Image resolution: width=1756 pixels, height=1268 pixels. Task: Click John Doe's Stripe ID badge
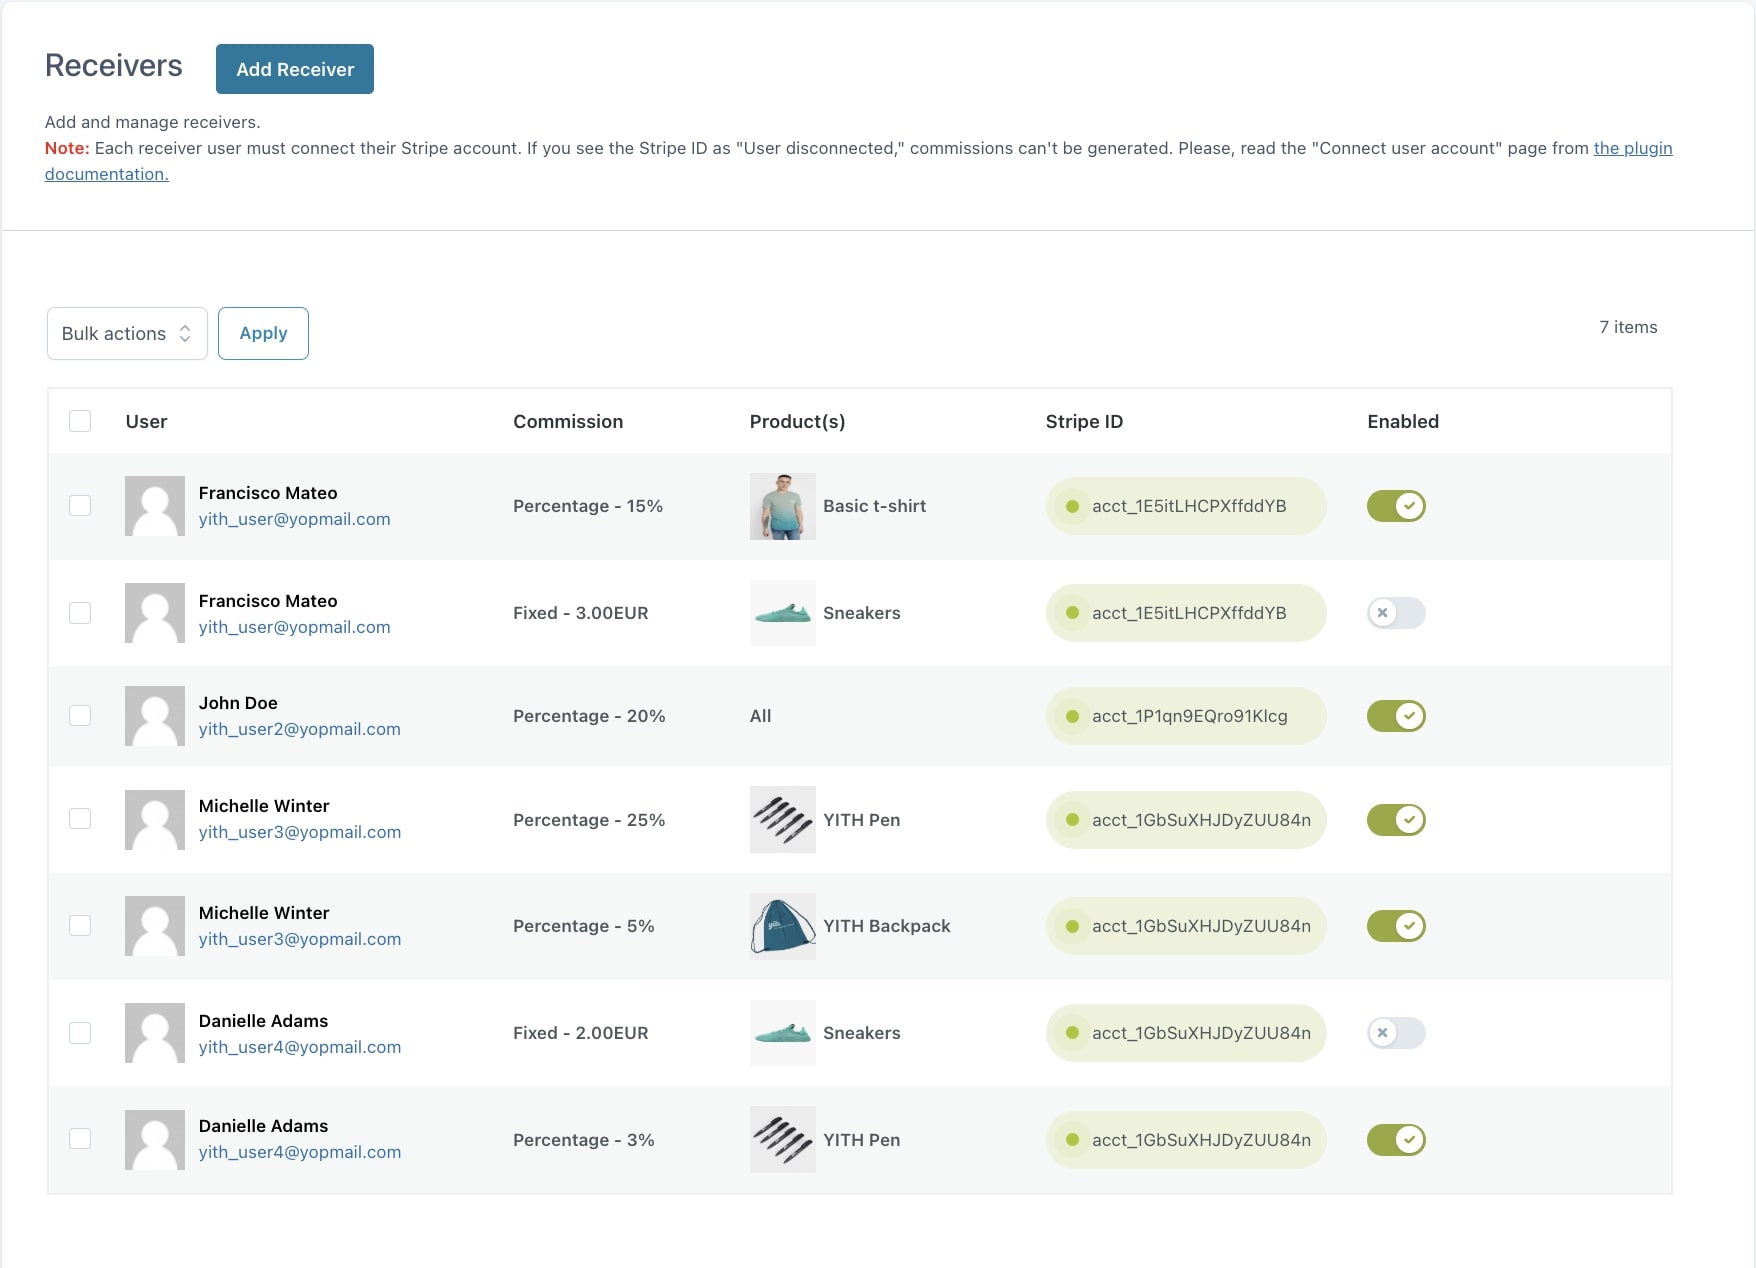click(x=1185, y=716)
